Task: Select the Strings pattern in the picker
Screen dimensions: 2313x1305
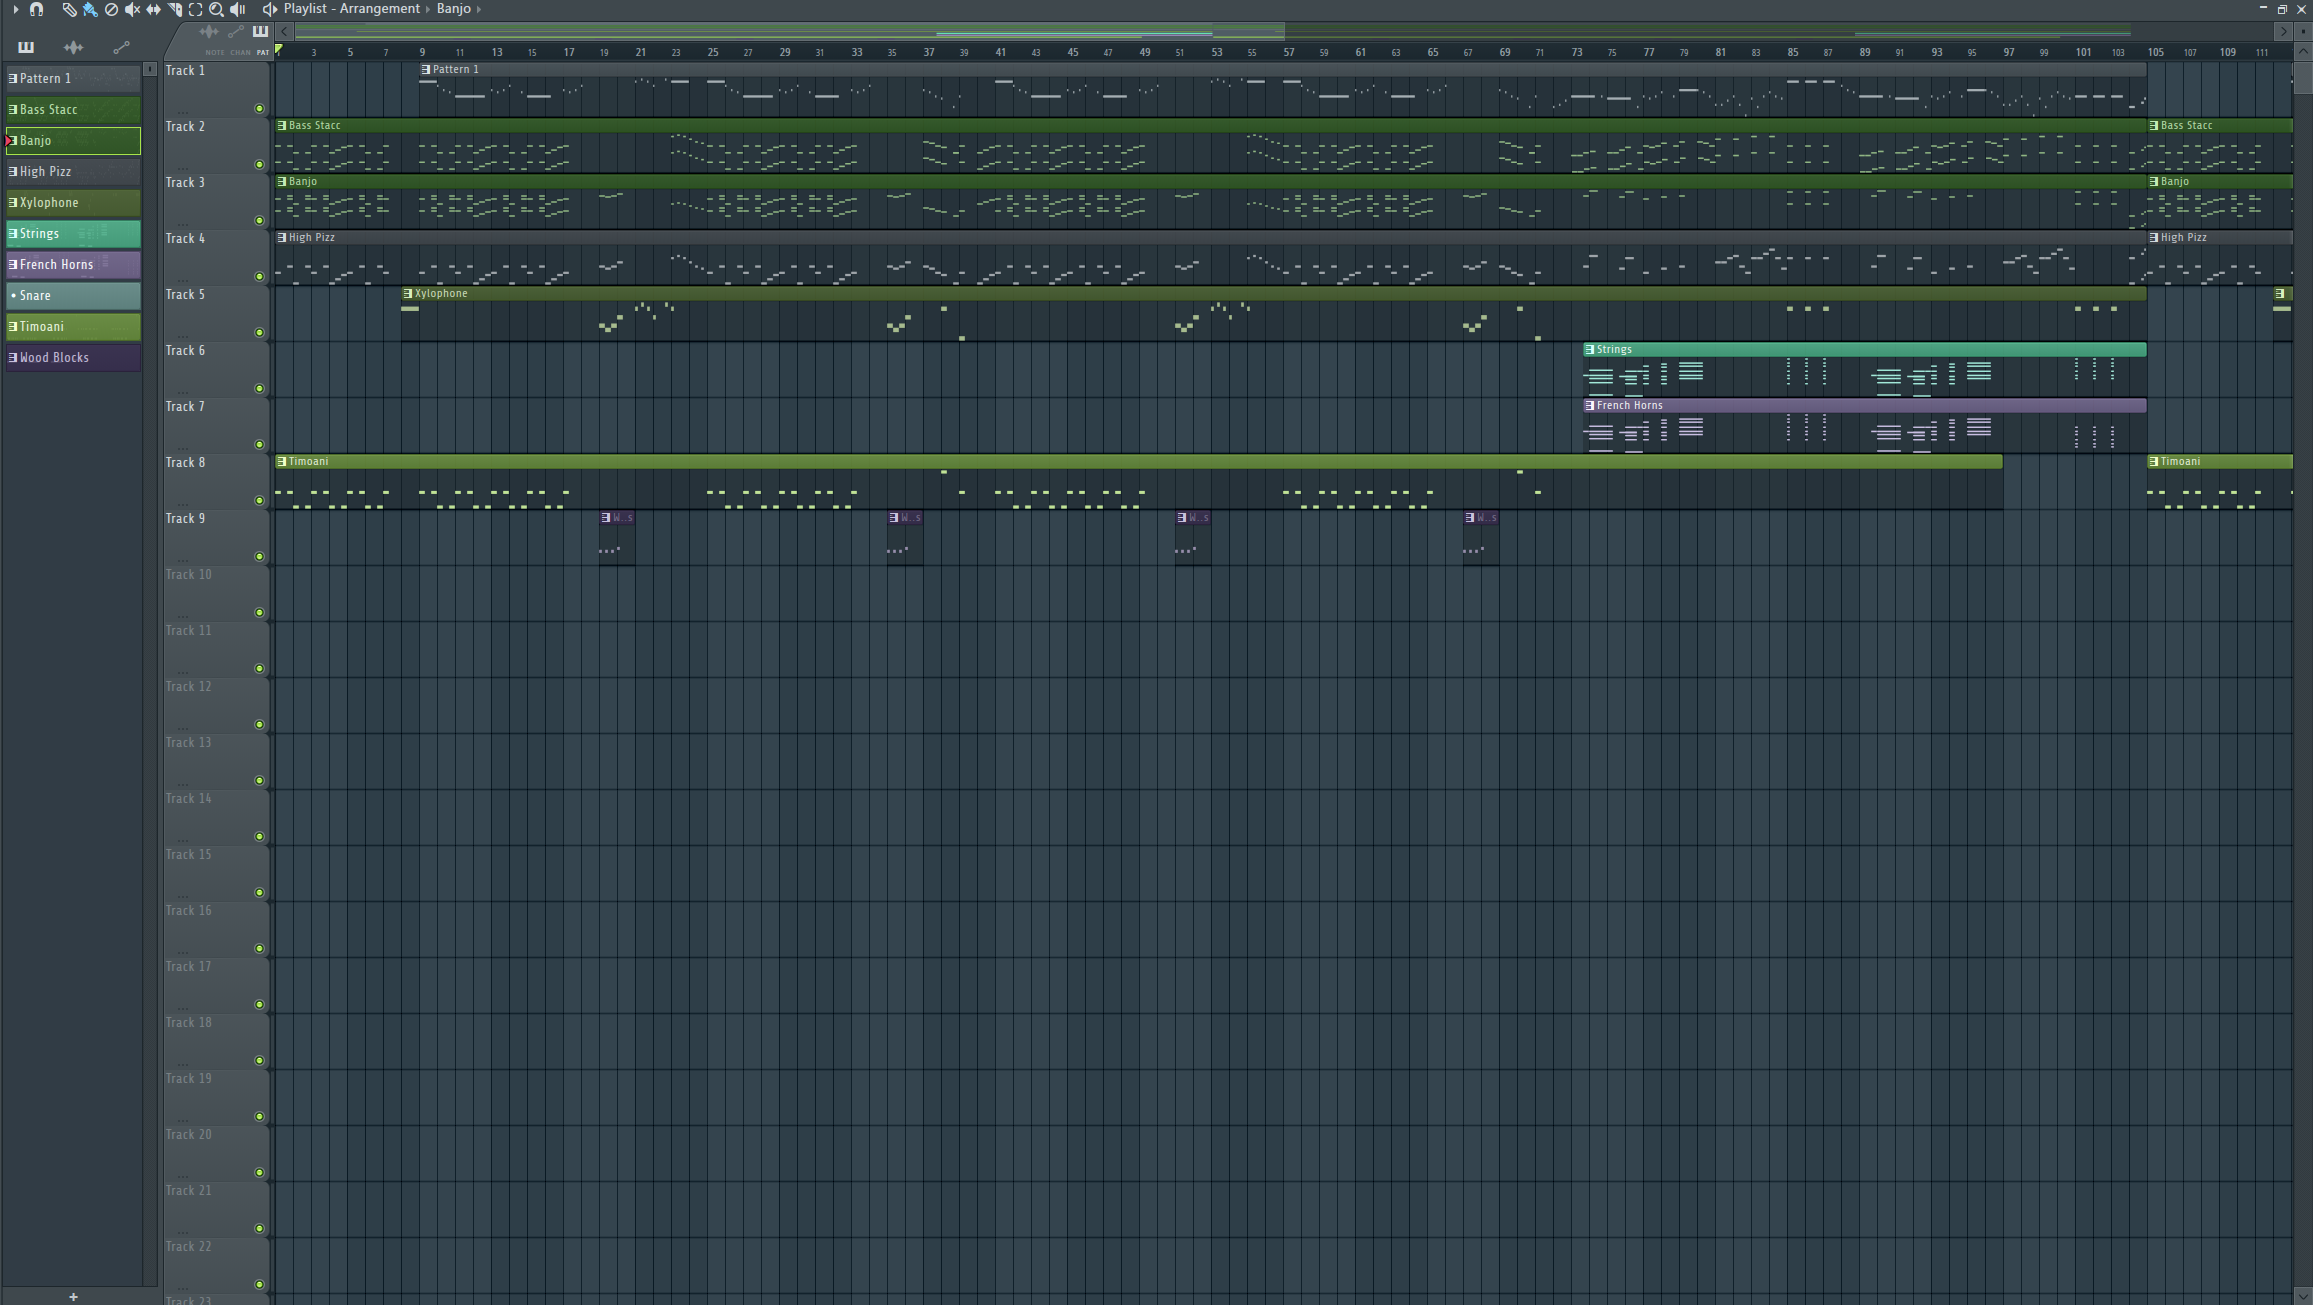Action: point(73,233)
